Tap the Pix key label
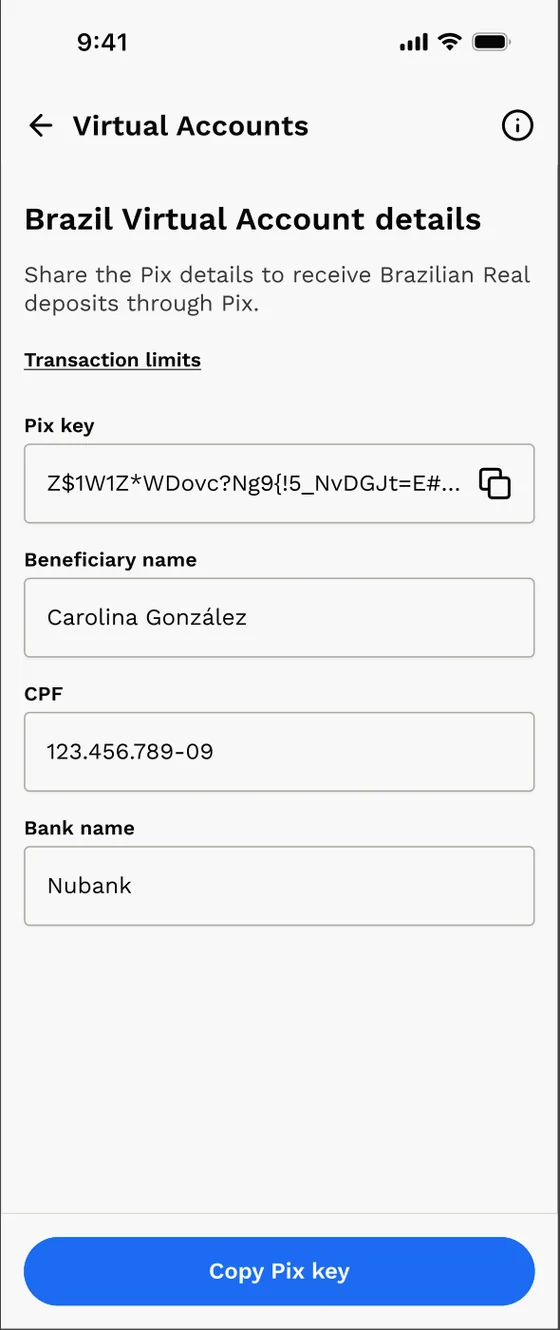Image resolution: width=560 pixels, height=1330 pixels. tap(59, 426)
